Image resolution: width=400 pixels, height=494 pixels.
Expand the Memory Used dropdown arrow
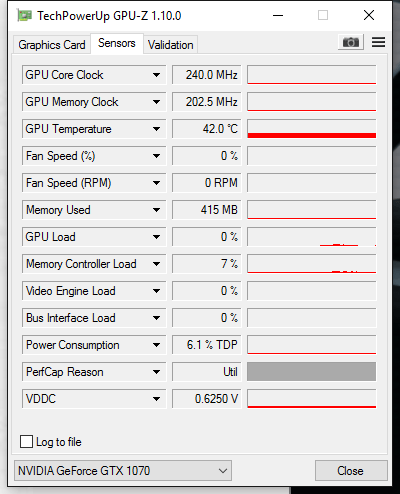point(156,210)
